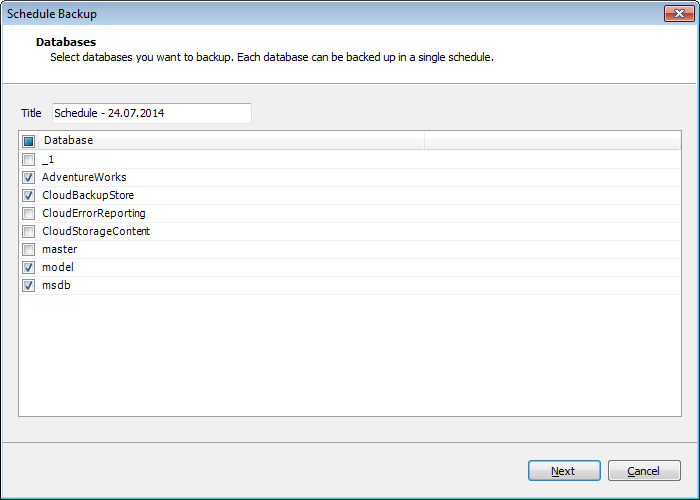
Task: Tick the master database checkbox
Action: coord(29,249)
